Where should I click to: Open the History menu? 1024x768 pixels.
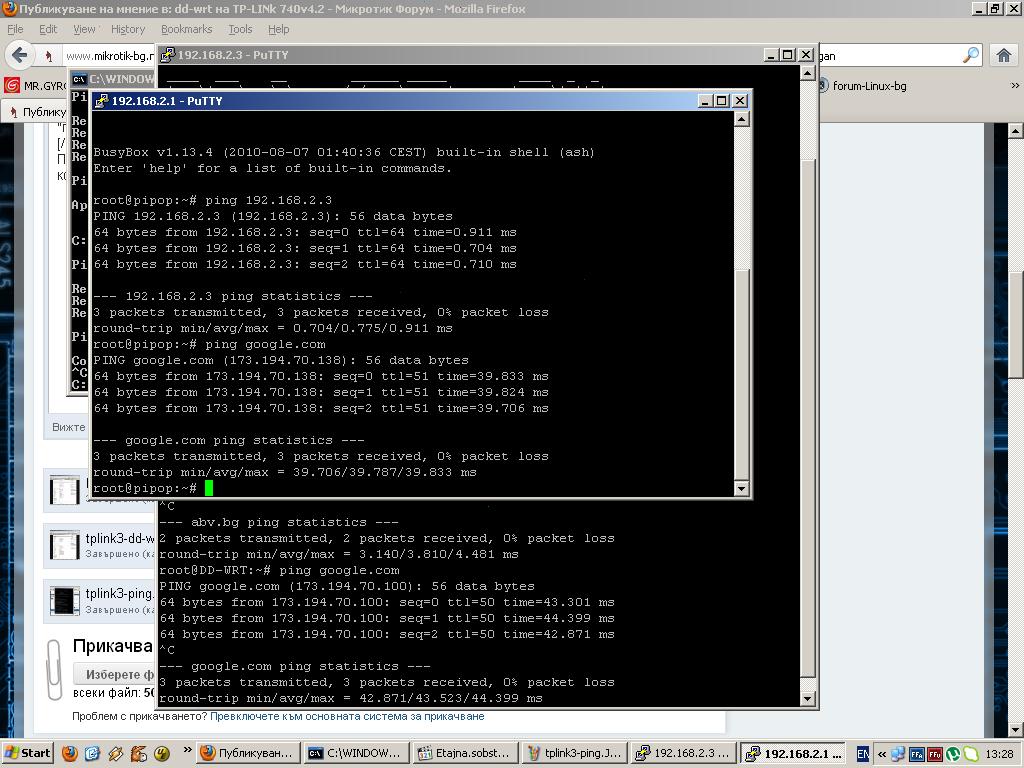pos(127,29)
